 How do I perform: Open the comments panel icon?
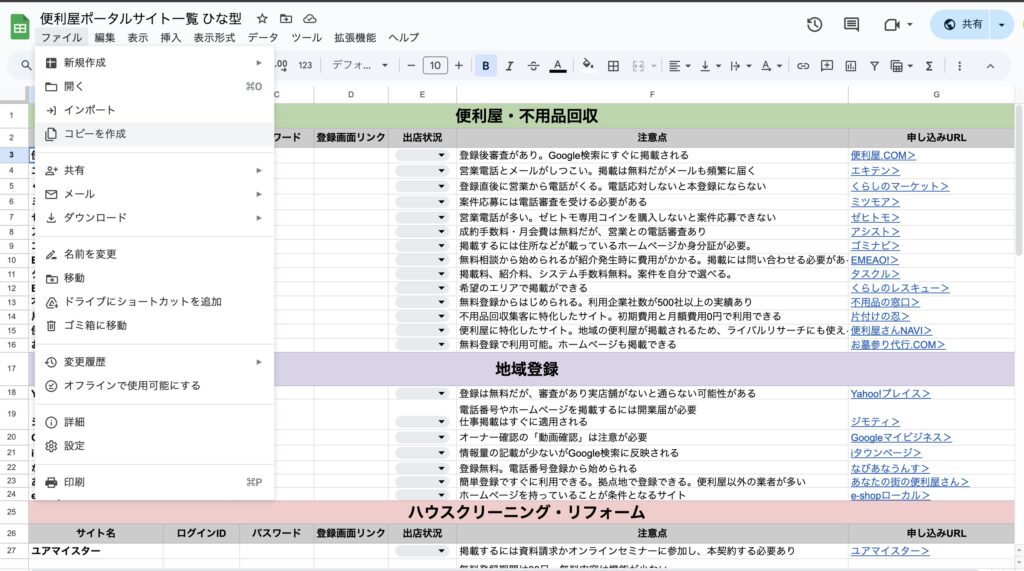tap(851, 25)
